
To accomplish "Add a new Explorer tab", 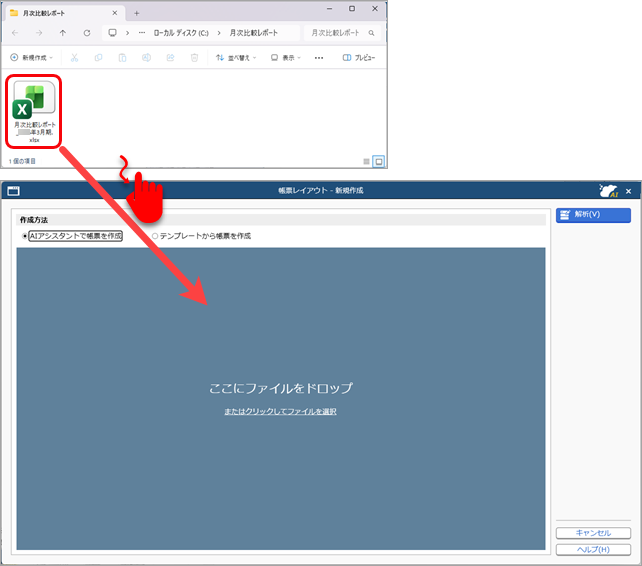I will point(136,13).
